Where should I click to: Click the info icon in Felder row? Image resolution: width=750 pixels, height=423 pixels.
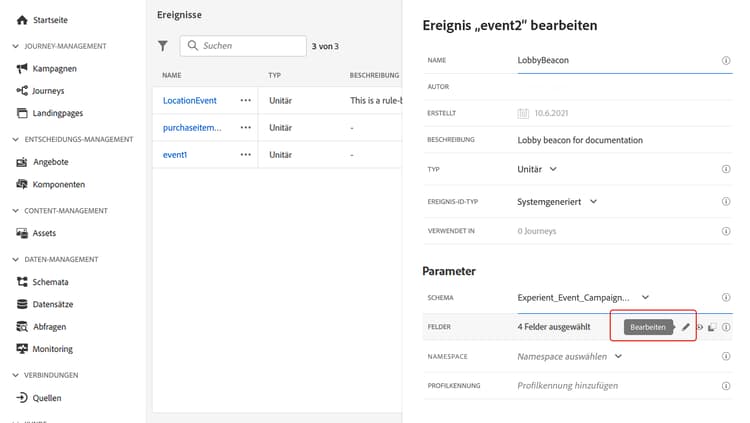pyautogui.click(x=726, y=327)
